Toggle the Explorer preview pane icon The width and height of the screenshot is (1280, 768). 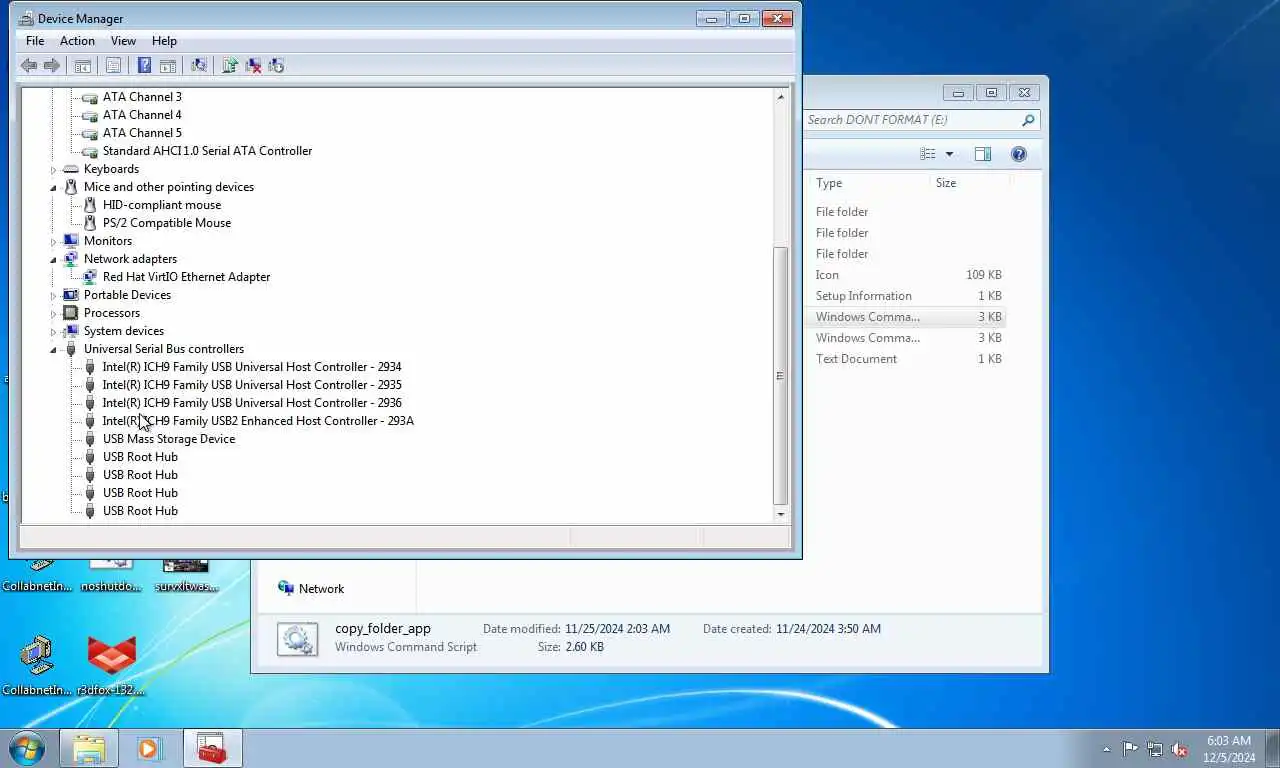click(983, 154)
